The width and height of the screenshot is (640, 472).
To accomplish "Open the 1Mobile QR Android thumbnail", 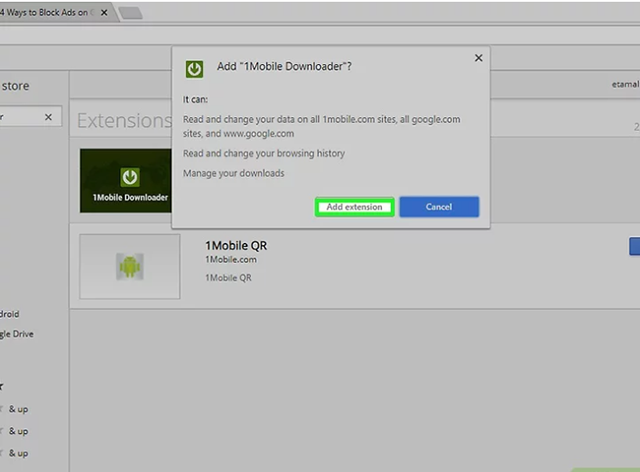I will (130, 266).
